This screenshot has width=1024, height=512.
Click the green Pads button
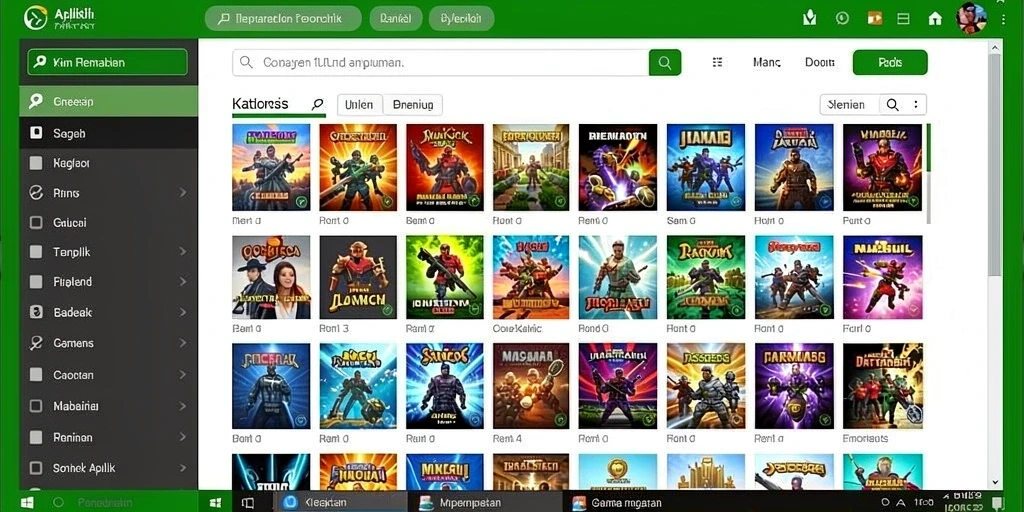tap(890, 63)
